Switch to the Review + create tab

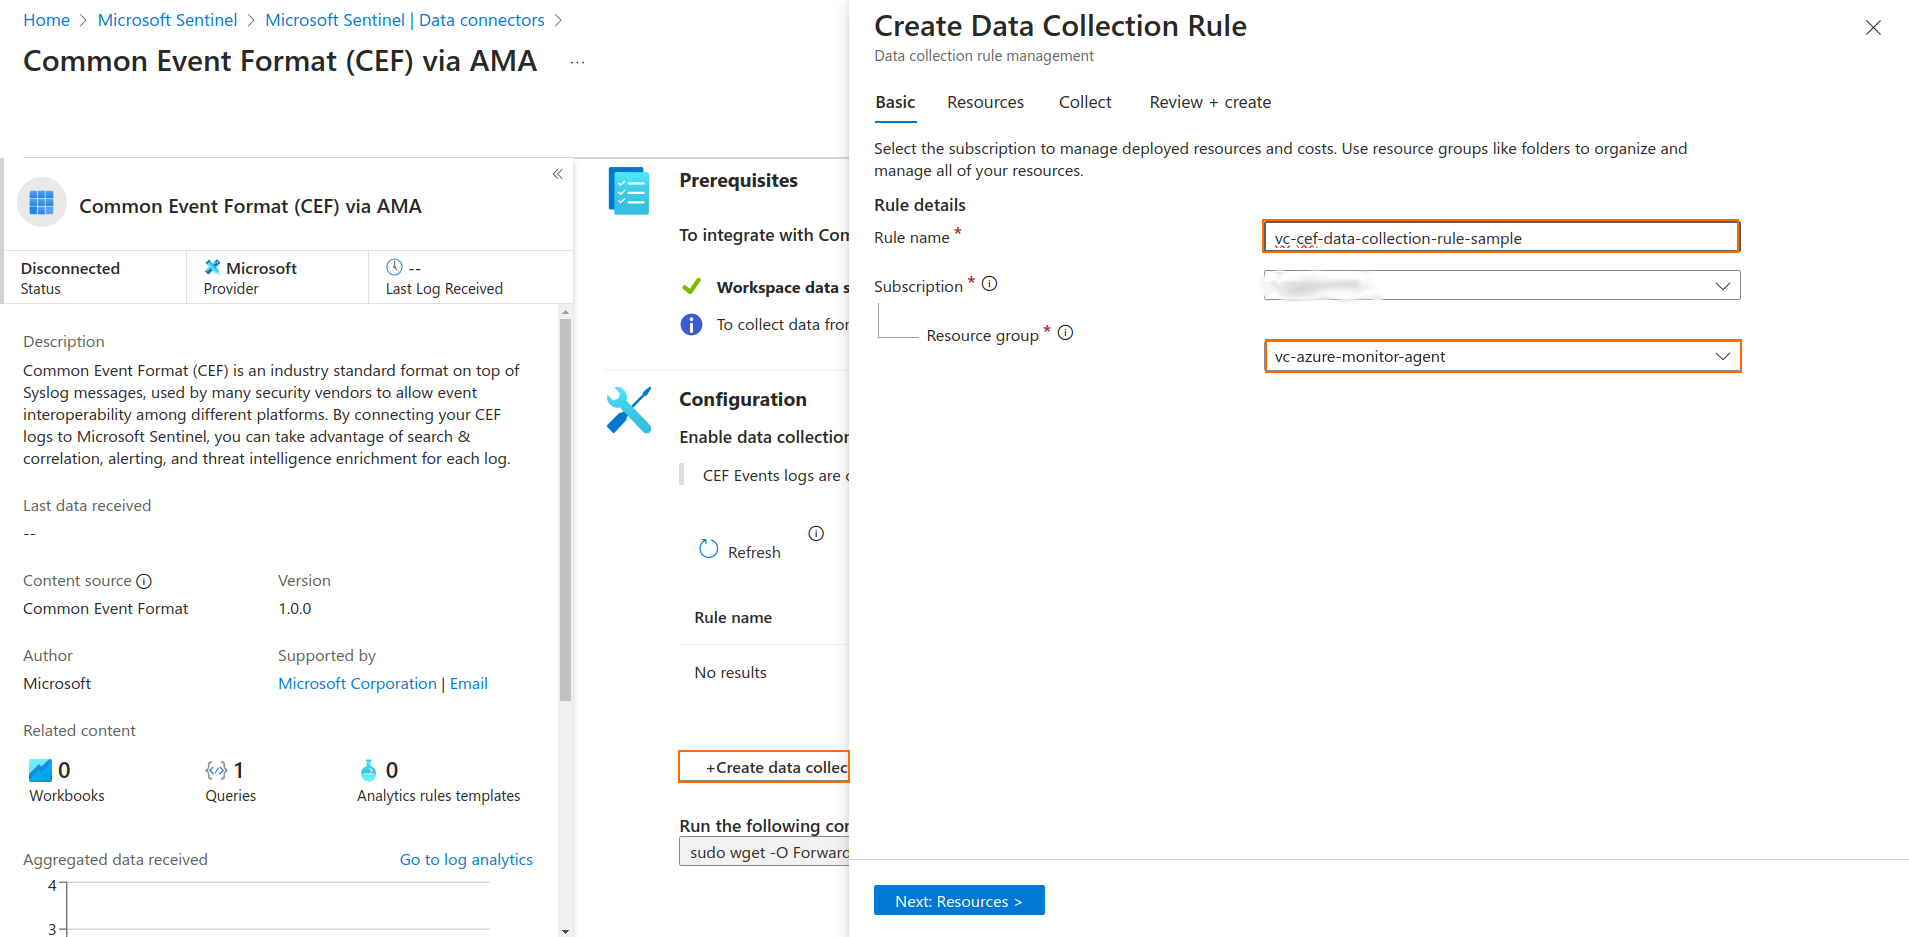pos(1210,102)
